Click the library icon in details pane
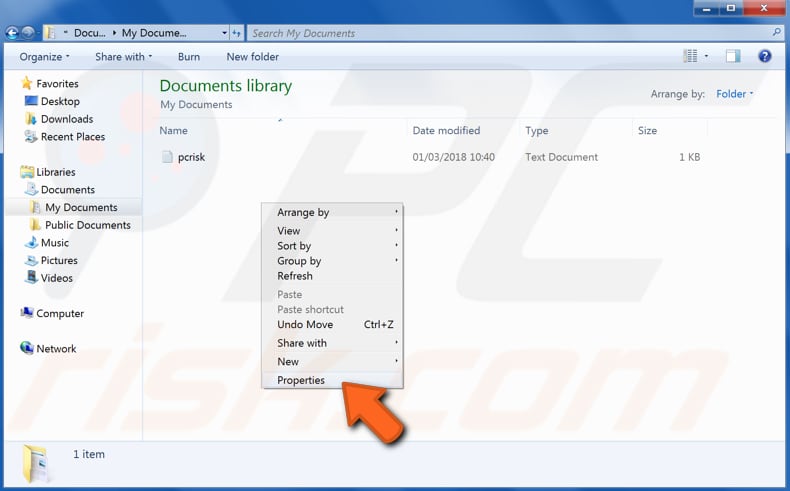This screenshot has height=491, width=790. coord(36,462)
